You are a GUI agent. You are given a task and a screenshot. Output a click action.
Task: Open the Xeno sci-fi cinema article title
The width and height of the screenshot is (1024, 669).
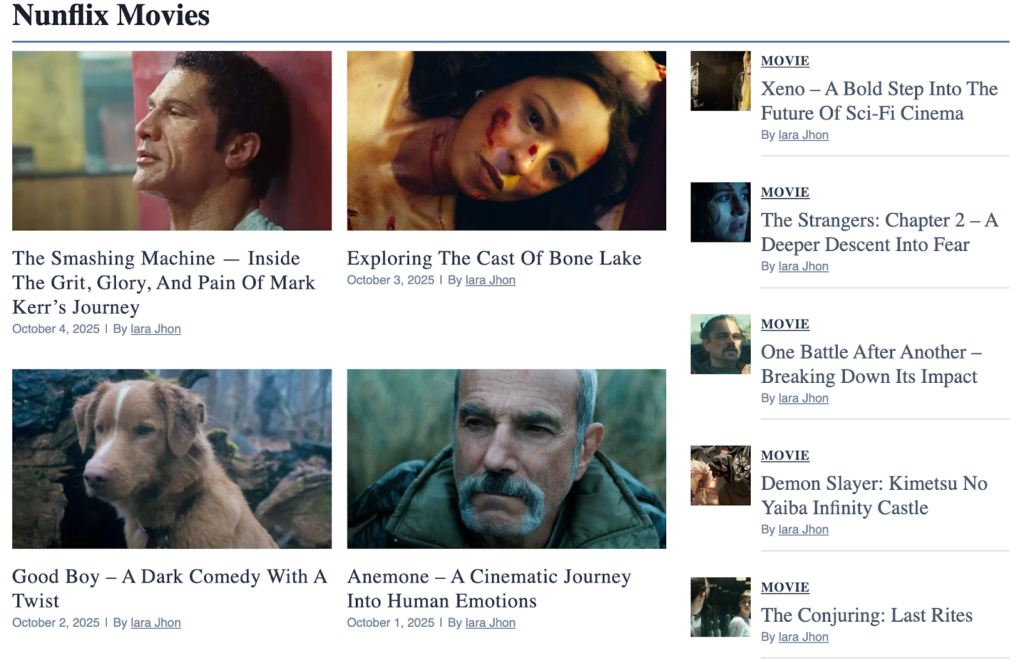click(879, 101)
